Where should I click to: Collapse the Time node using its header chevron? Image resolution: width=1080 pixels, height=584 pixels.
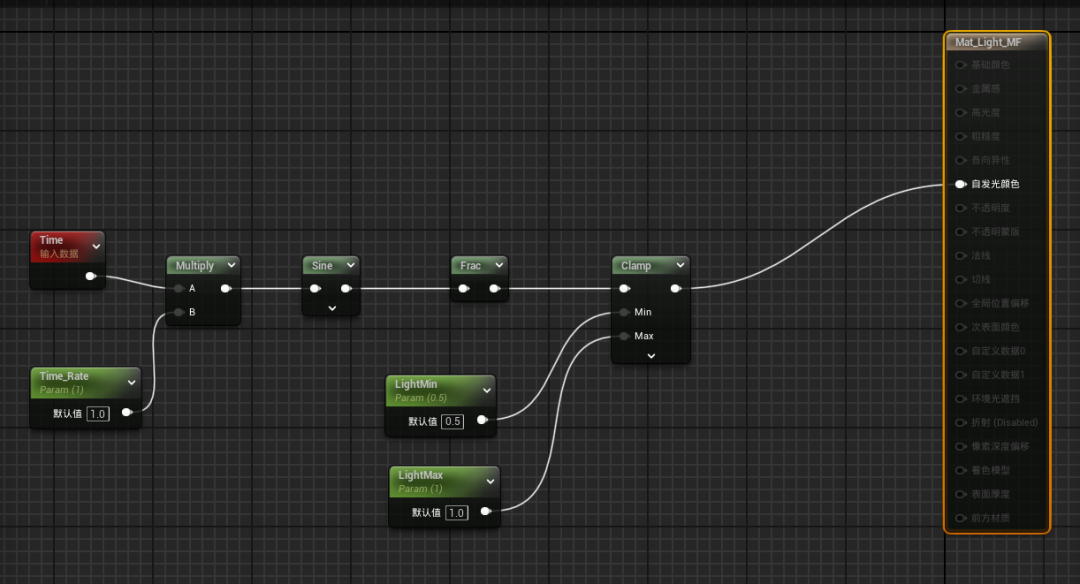click(96, 247)
